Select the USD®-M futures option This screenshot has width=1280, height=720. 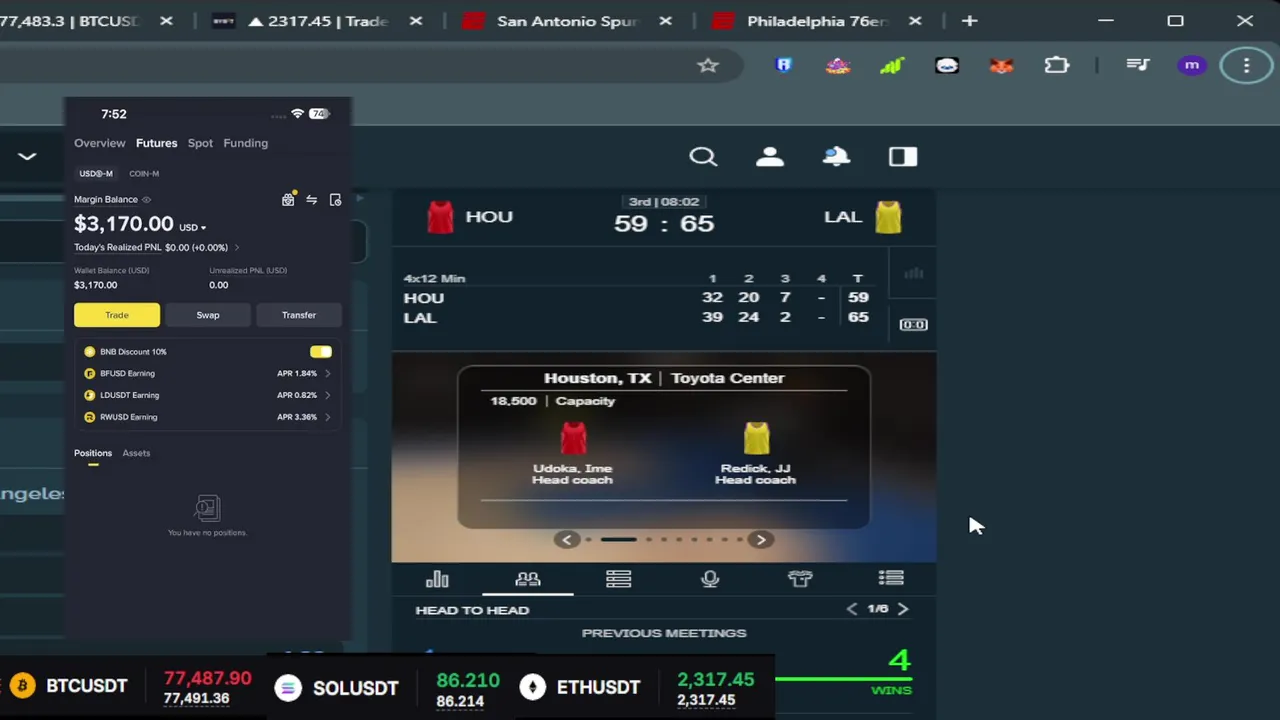pyautogui.click(x=96, y=174)
